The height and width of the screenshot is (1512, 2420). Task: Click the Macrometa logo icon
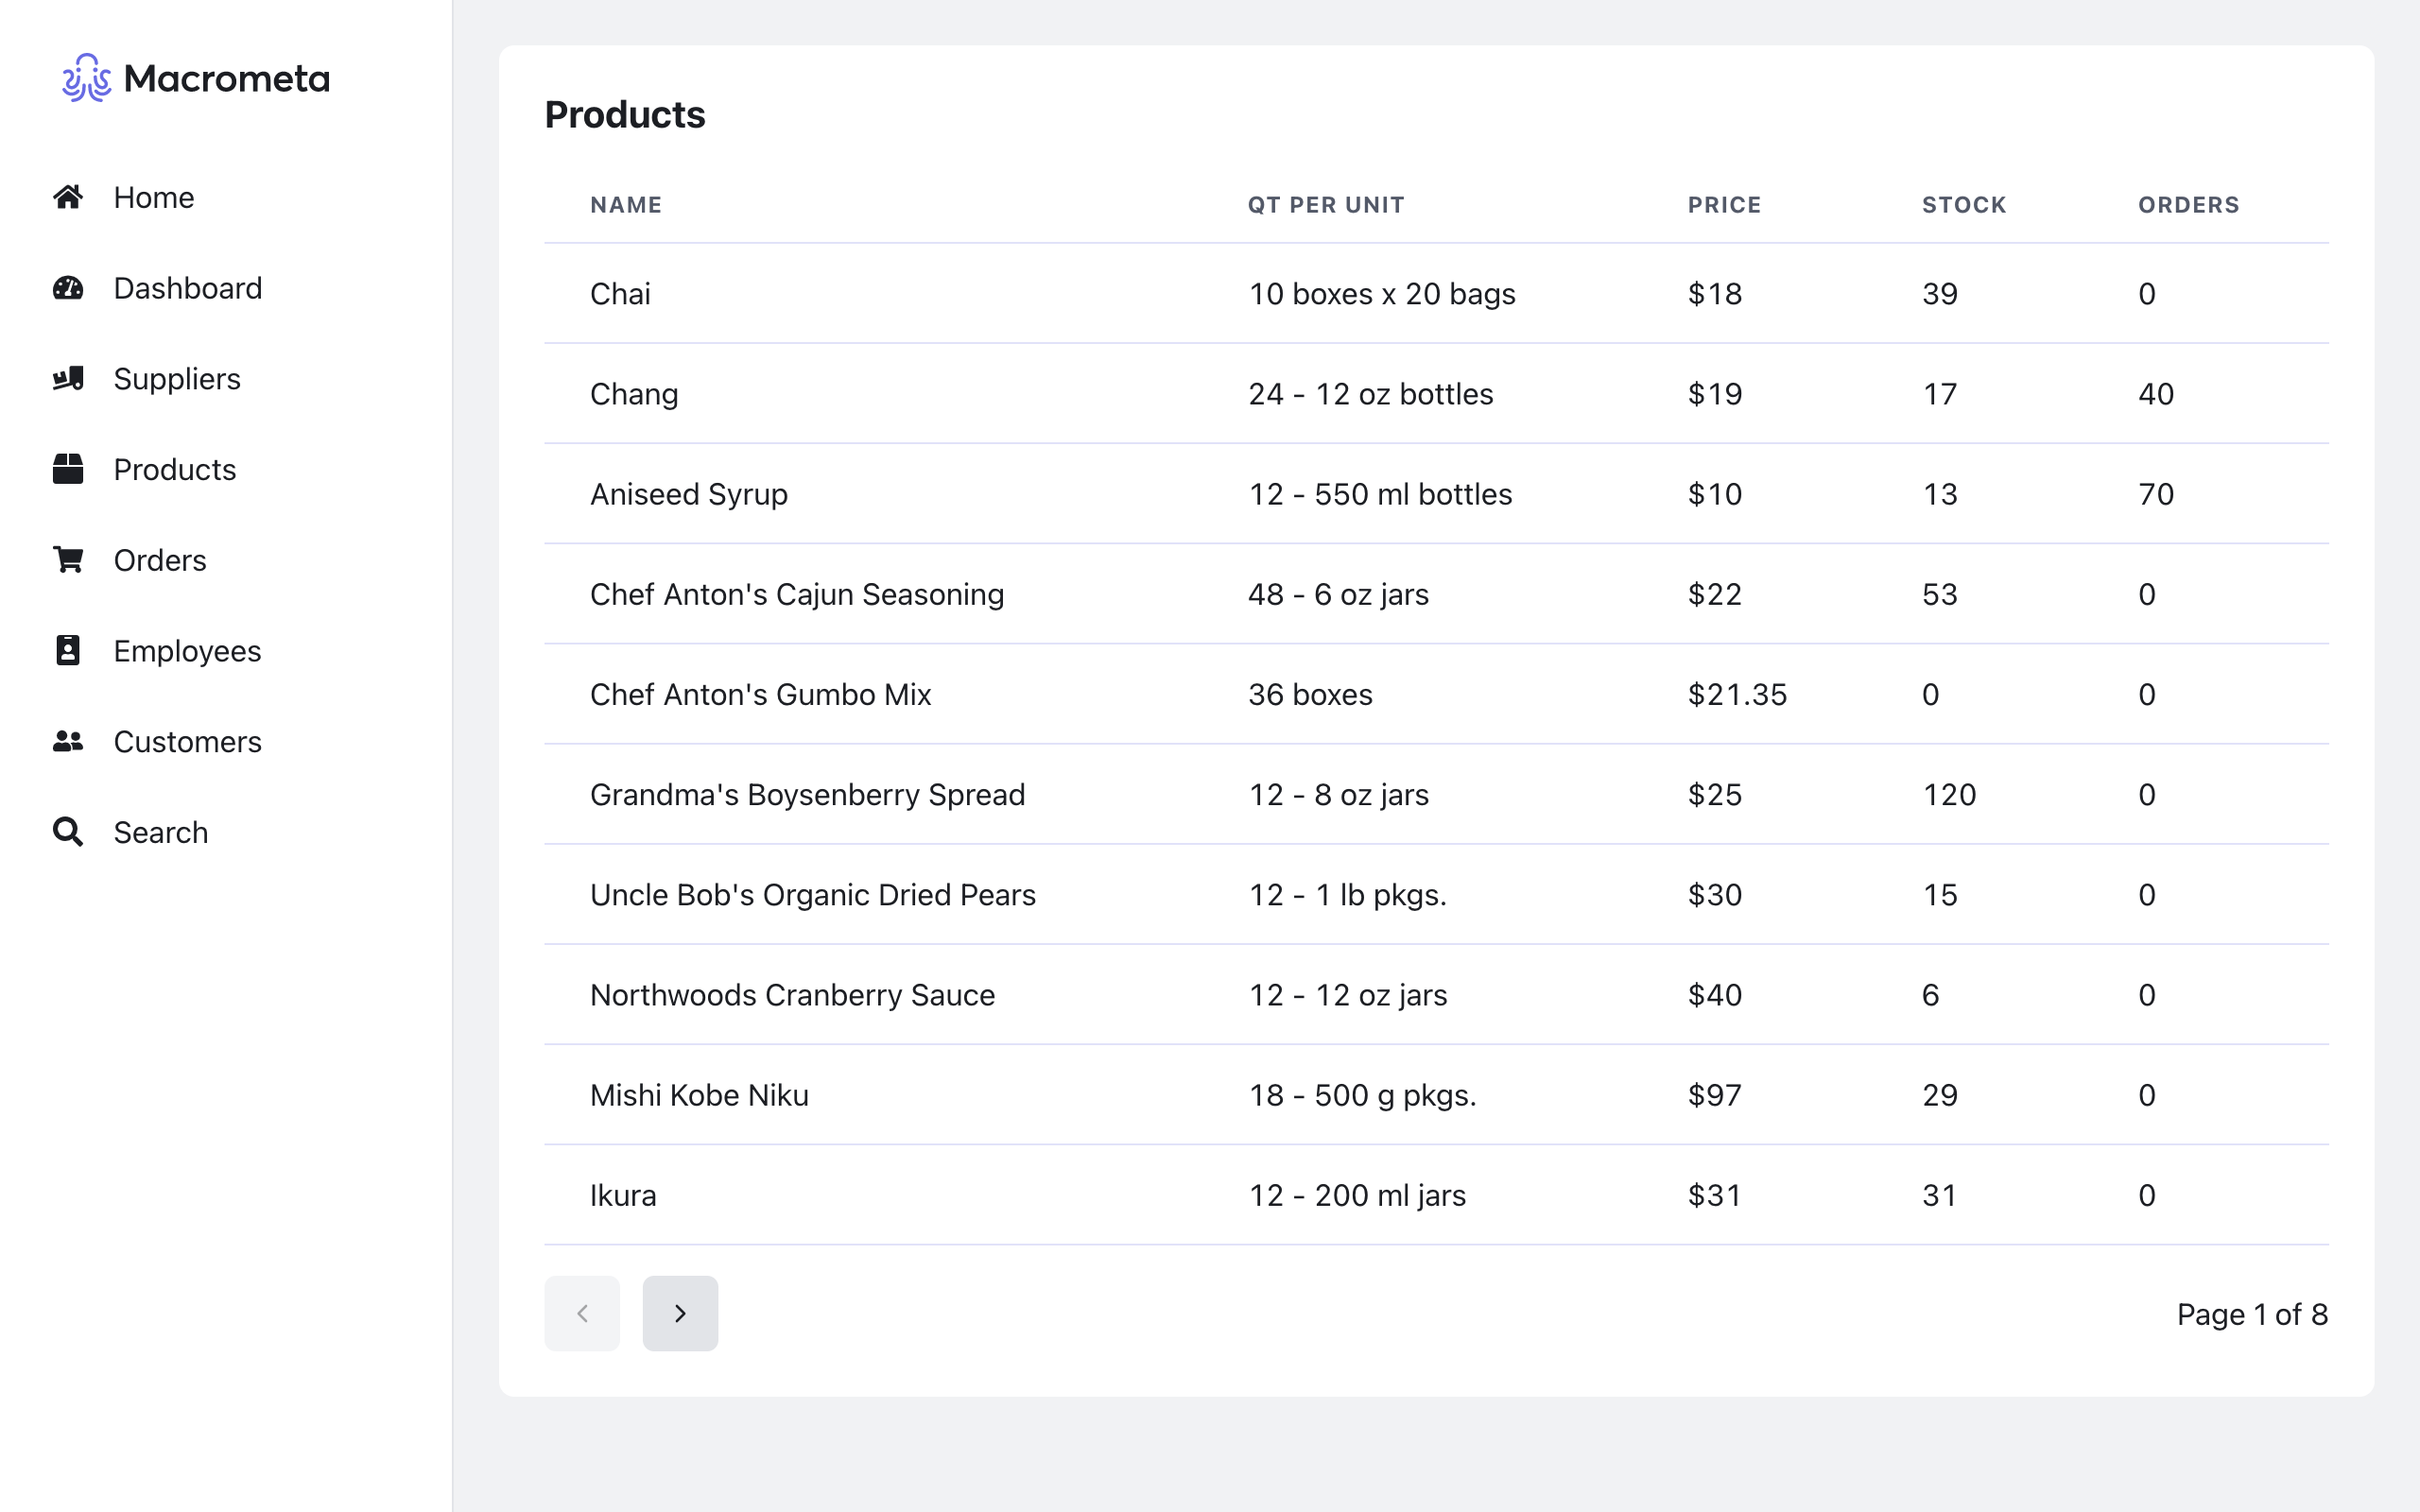[x=86, y=78]
